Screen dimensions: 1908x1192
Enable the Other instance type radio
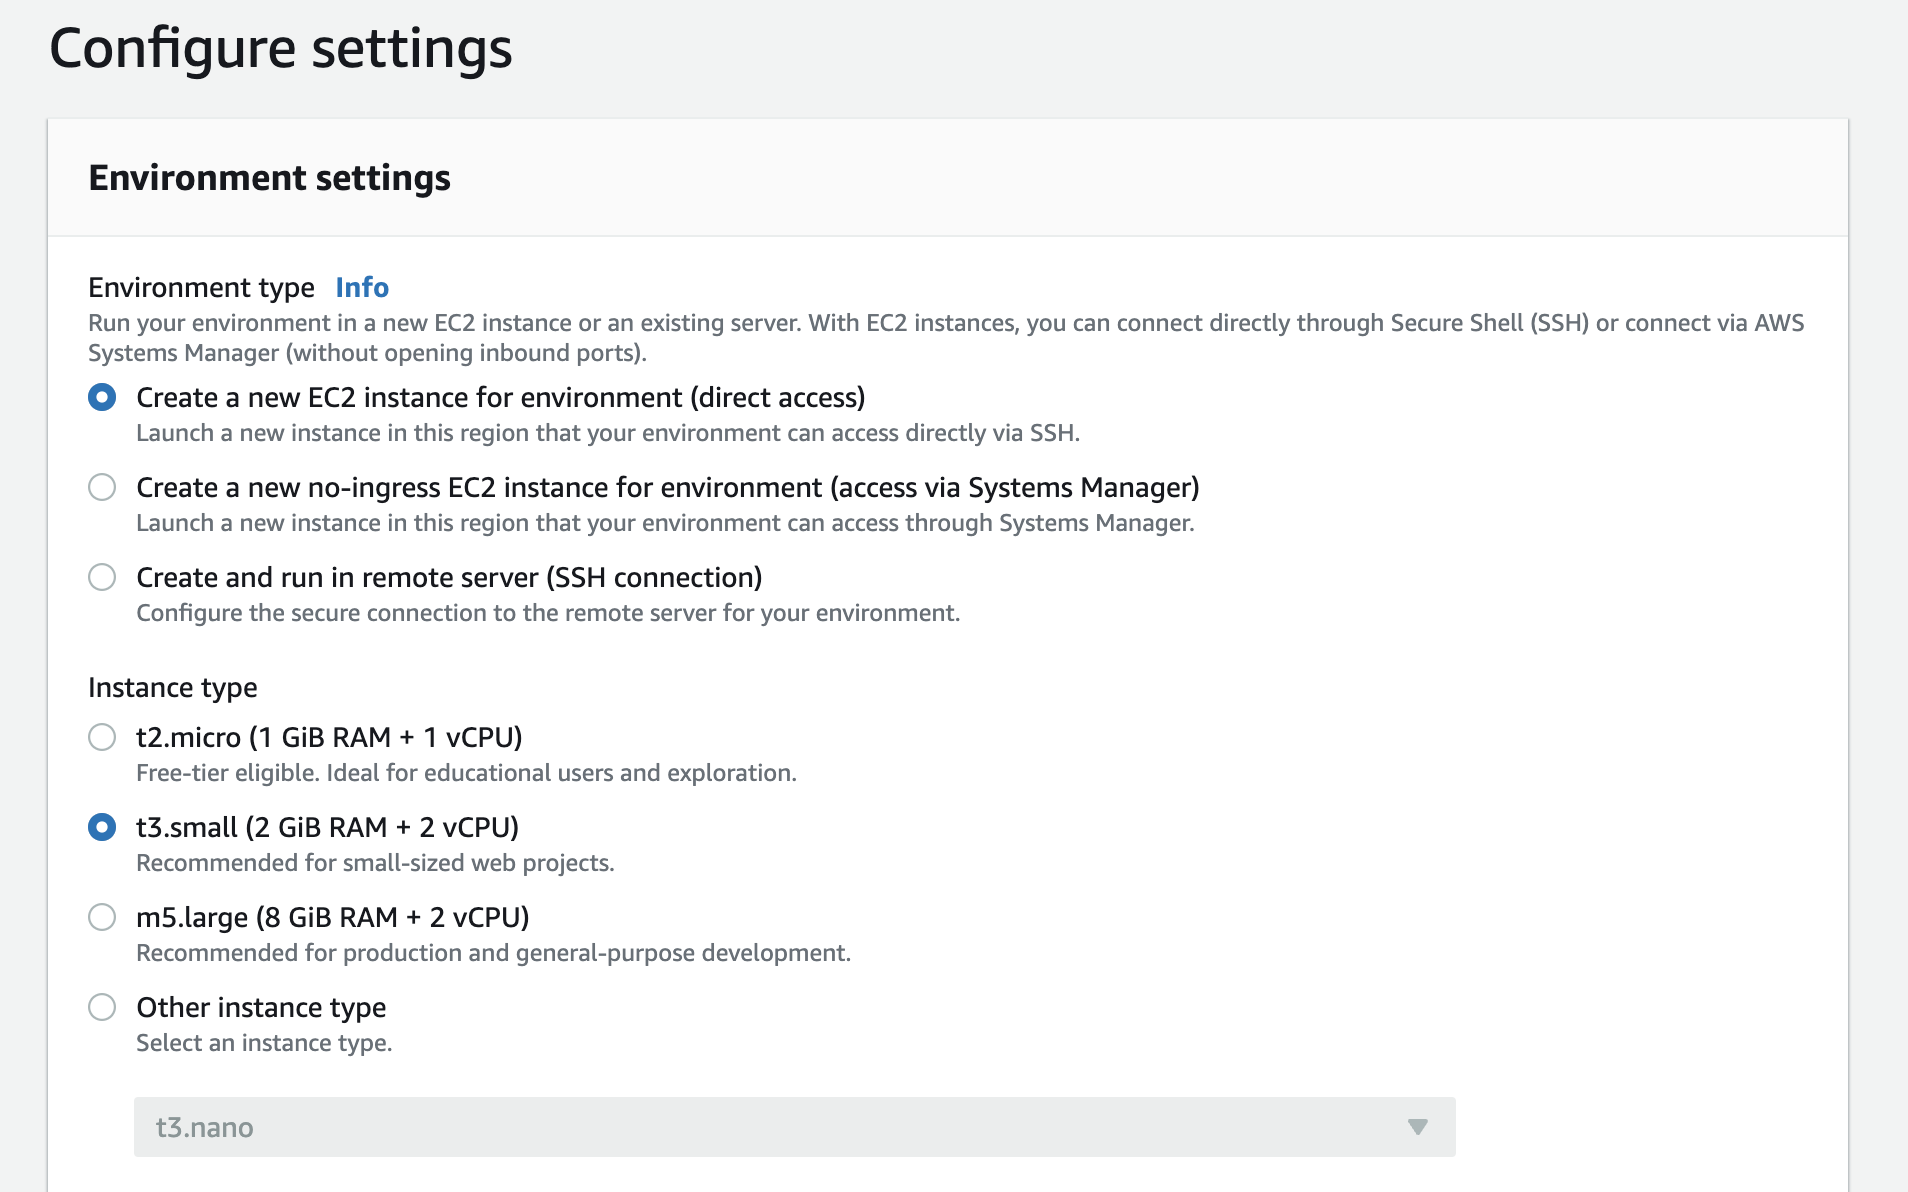click(x=102, y=1007)
